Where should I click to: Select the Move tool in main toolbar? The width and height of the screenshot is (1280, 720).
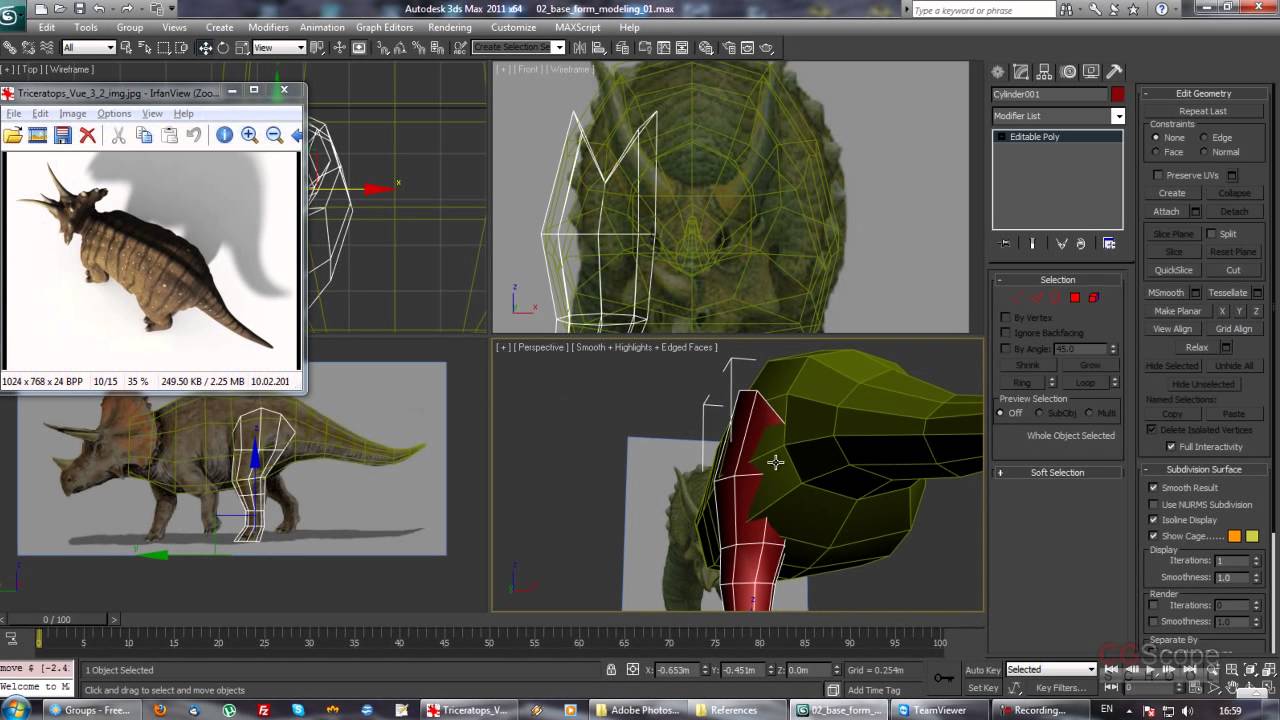(205, 48)
